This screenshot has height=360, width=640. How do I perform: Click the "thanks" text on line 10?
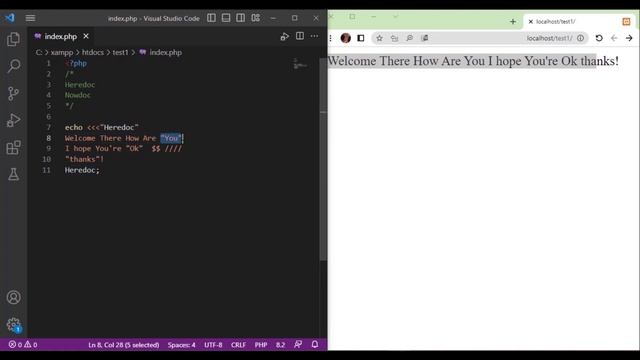pos(82,159)
